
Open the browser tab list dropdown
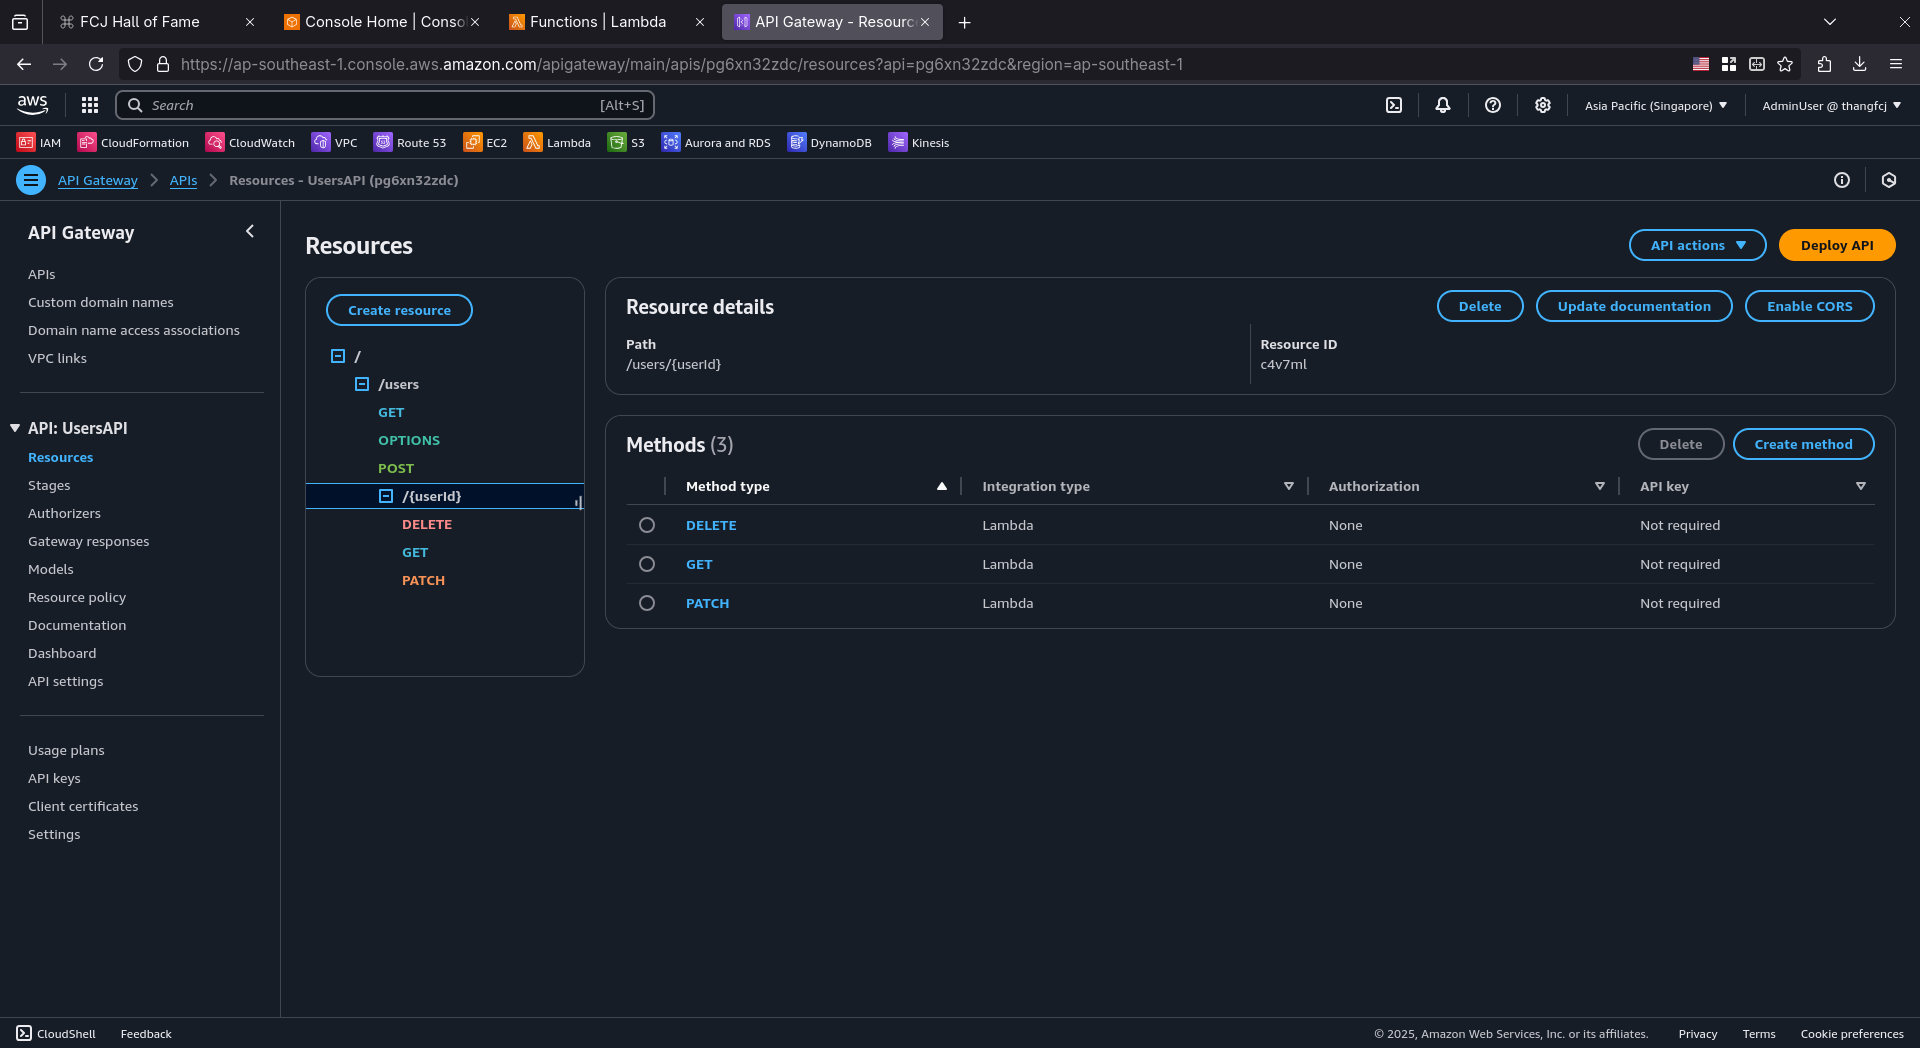coord(1830,22)
